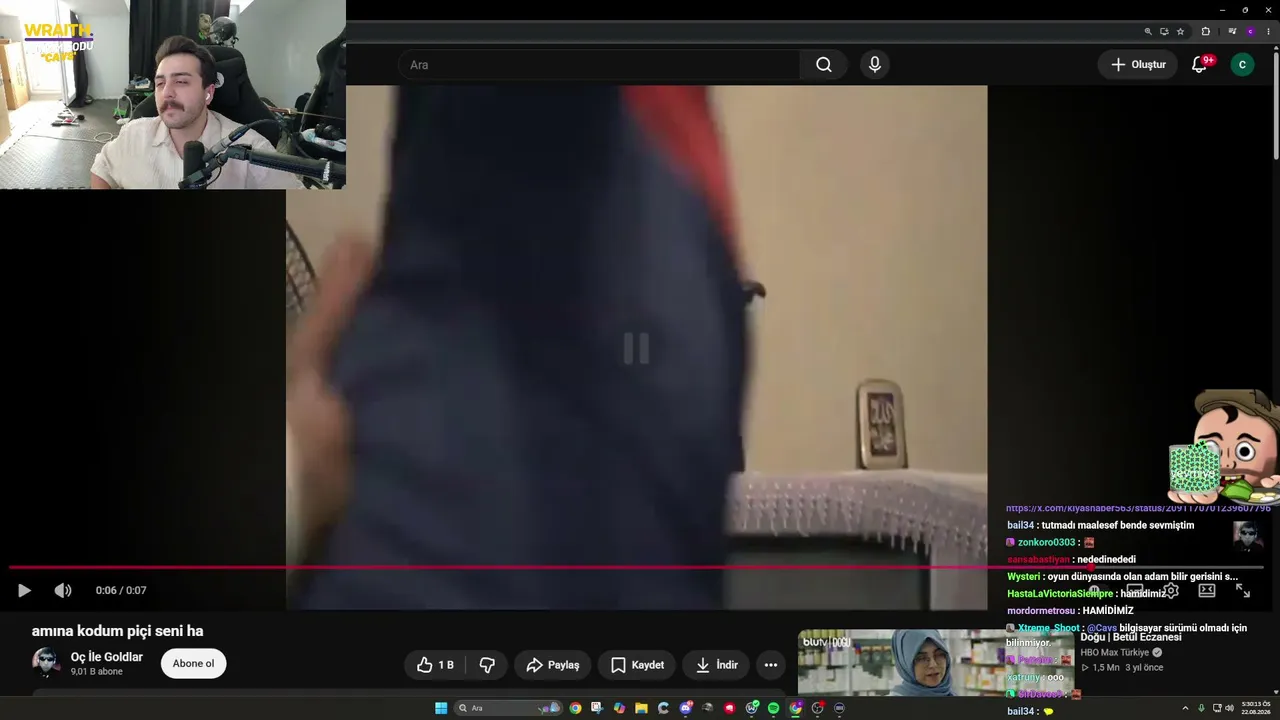Start voice search with the microphone icon

[875, 65]
